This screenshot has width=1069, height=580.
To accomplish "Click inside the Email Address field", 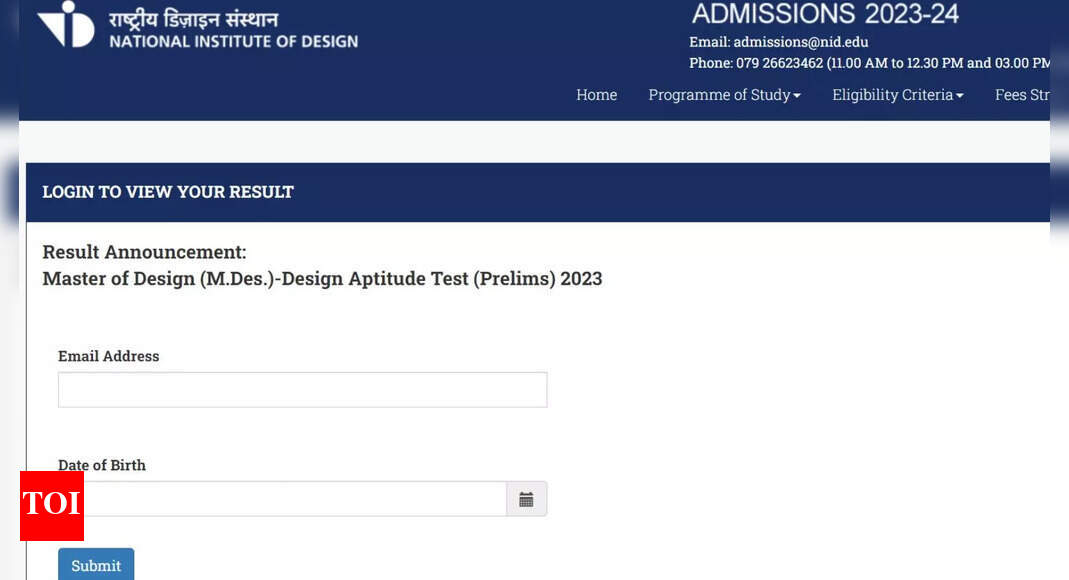I will pyautogui.click(x=302, y=389).
